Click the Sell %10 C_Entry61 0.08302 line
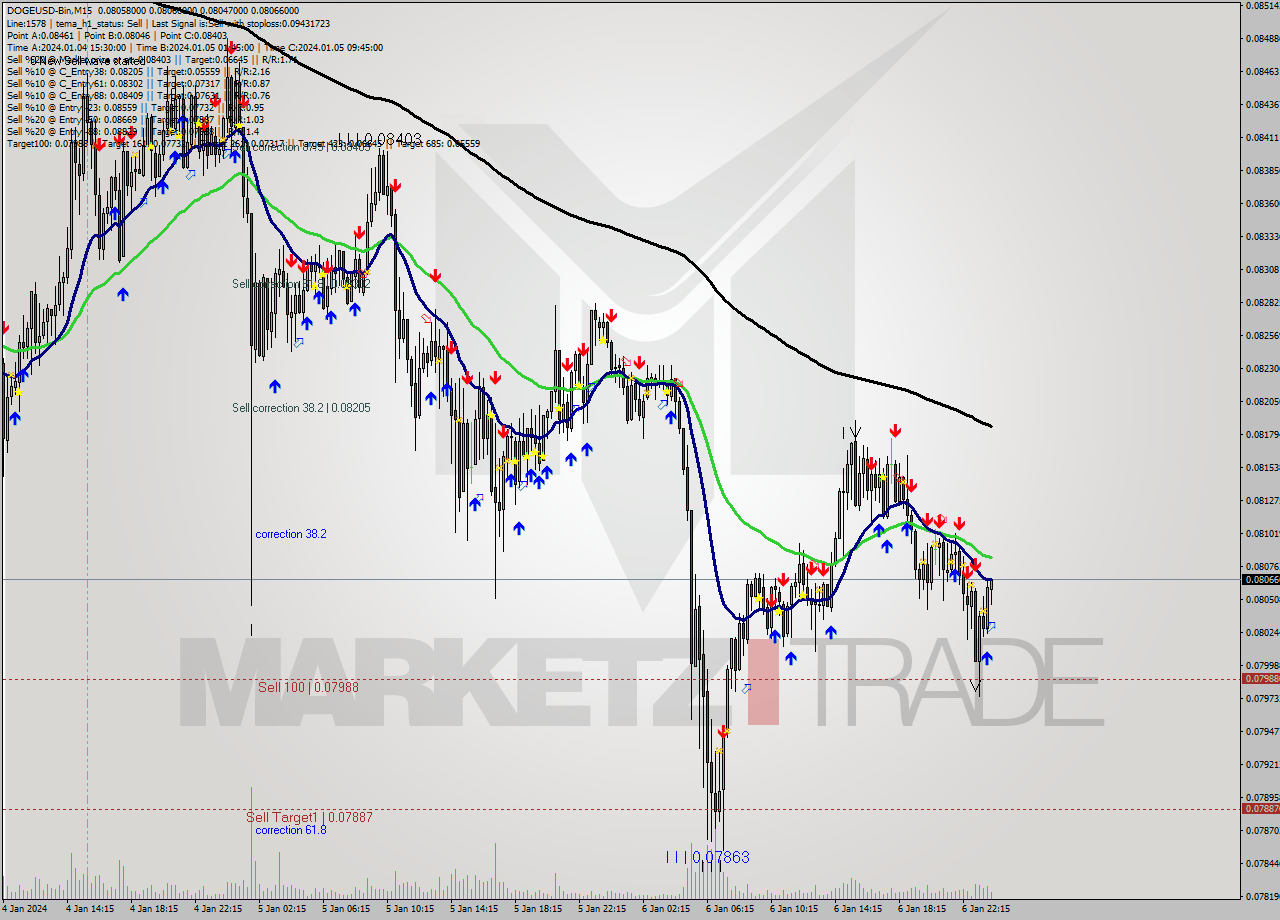 click(138, 83)
